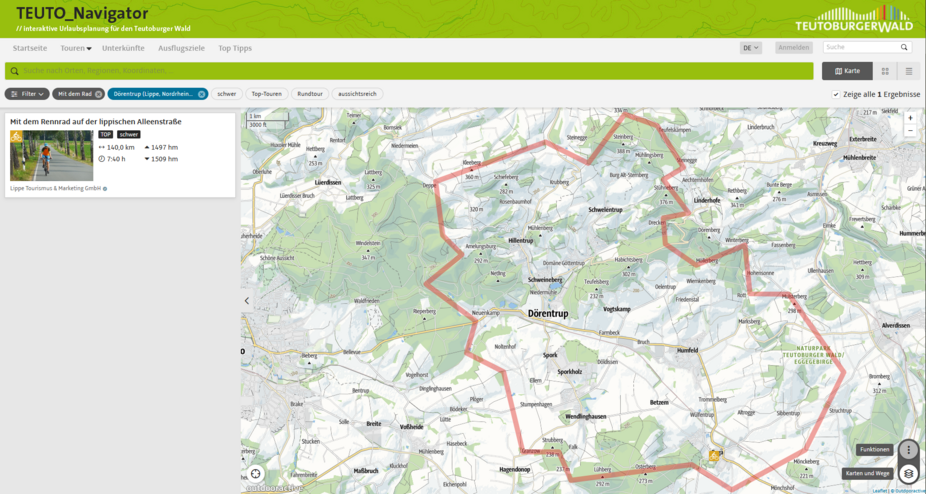Click the Anmelden login button

pos(793,48)
